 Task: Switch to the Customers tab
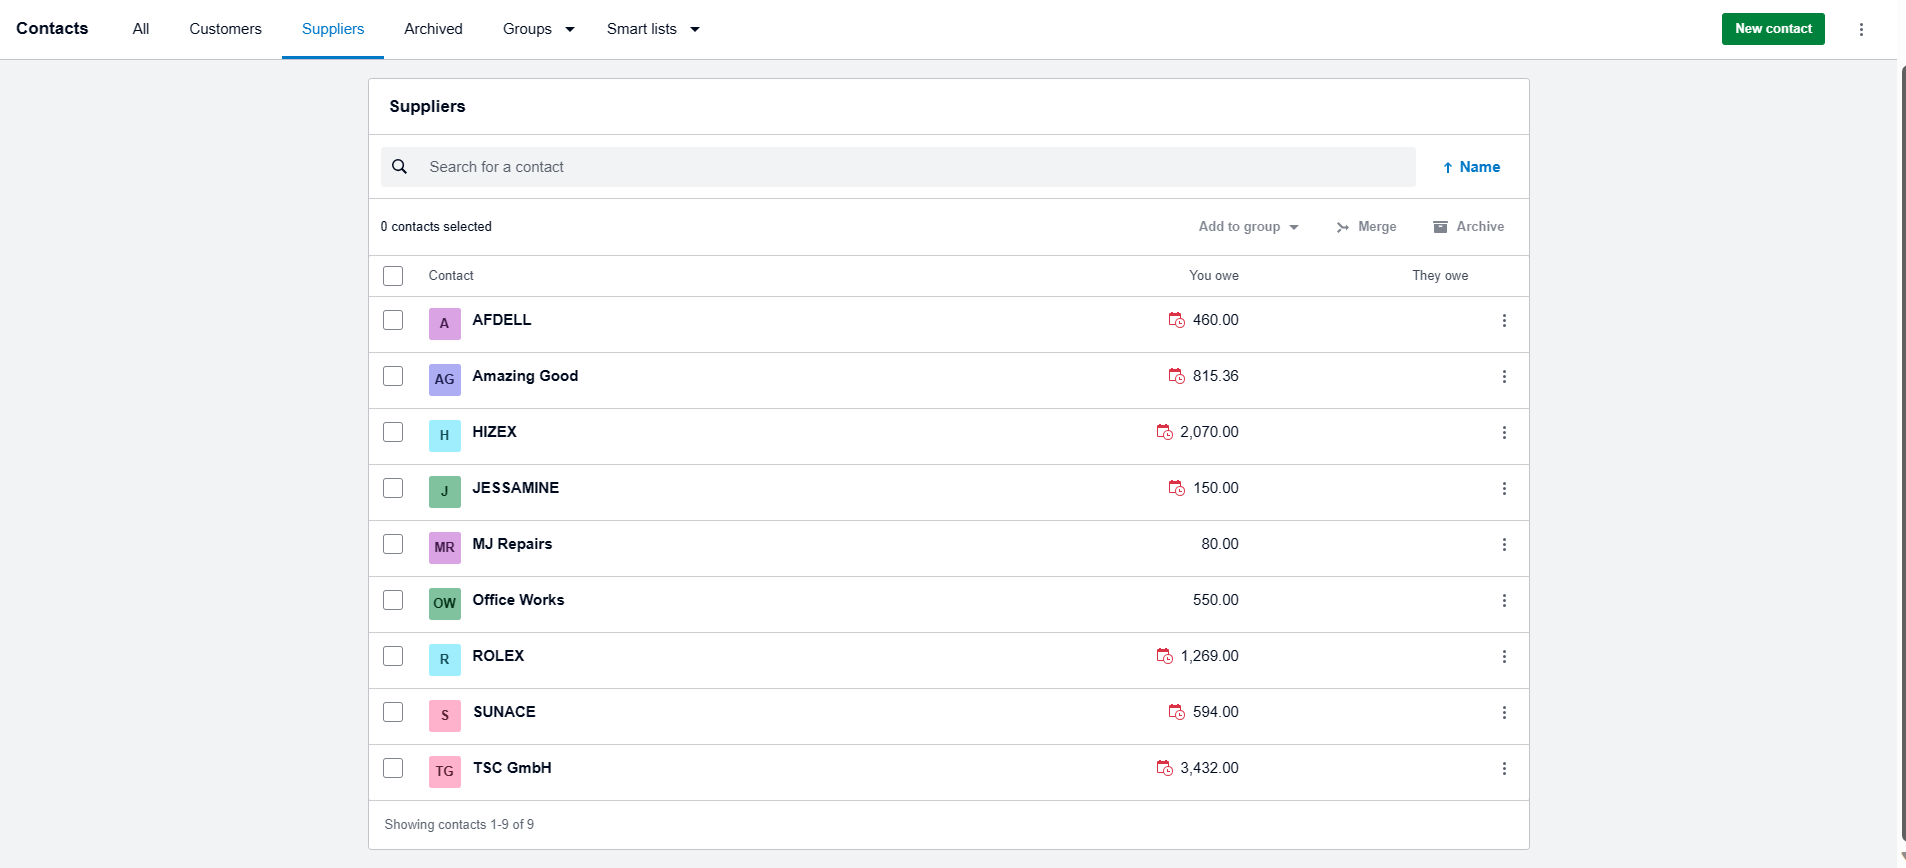(225, 29)
